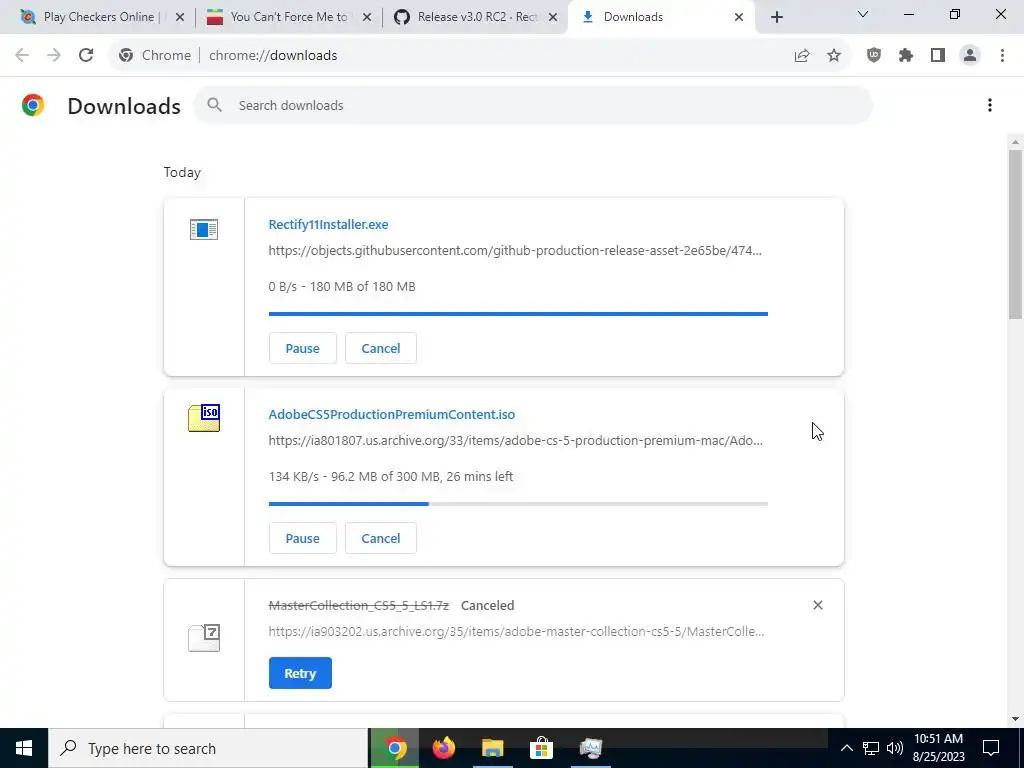Show hidden system tray icons
The height and width of the screenshot is (768, 1024).
tap(846, 748)
